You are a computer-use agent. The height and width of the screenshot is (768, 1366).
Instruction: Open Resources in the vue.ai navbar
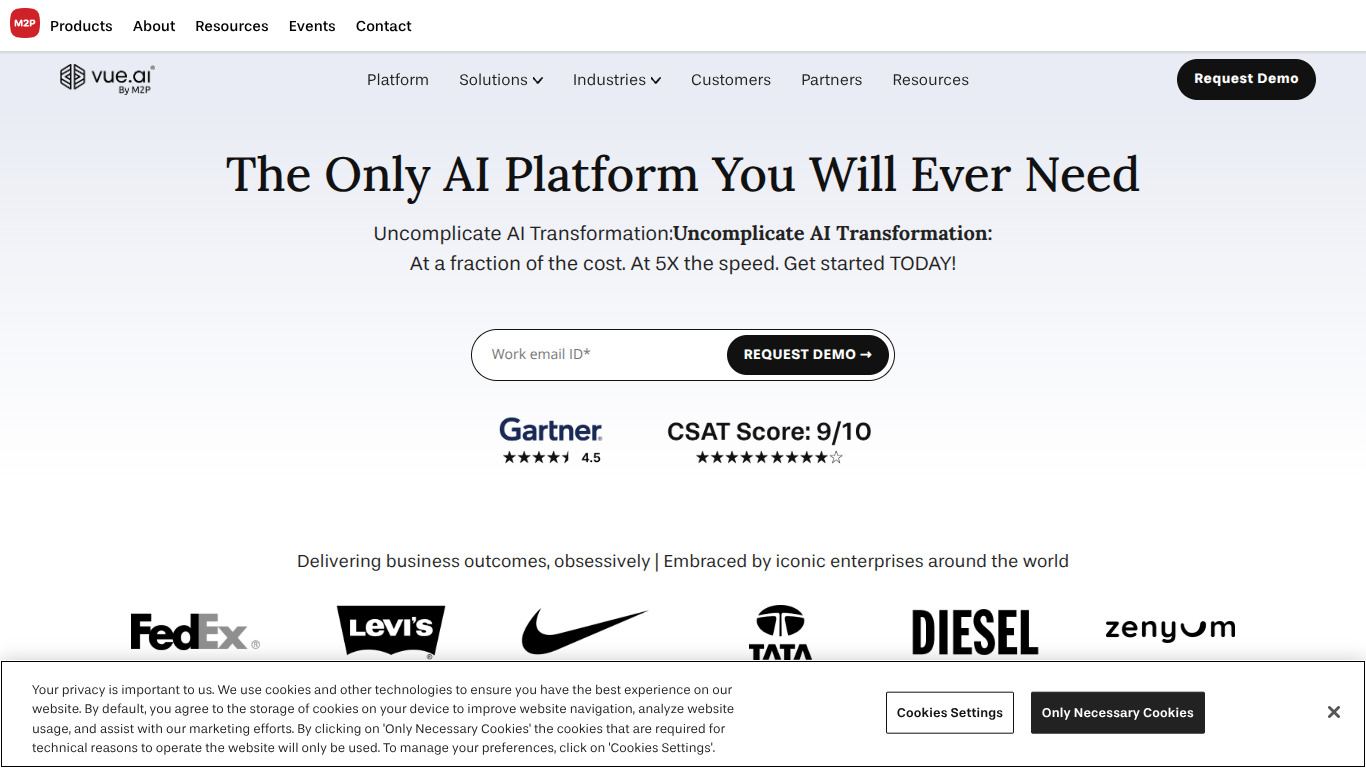click(931, 80)
